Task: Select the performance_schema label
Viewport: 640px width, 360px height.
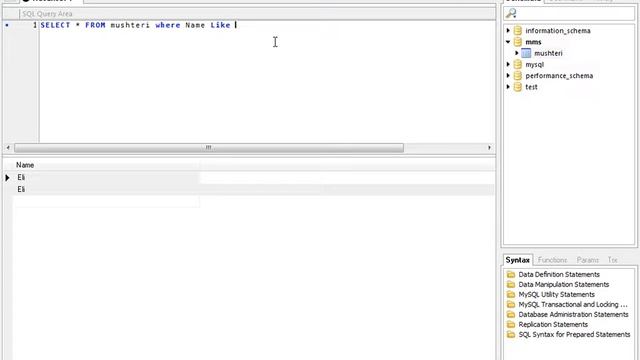Action: point(559,76)
